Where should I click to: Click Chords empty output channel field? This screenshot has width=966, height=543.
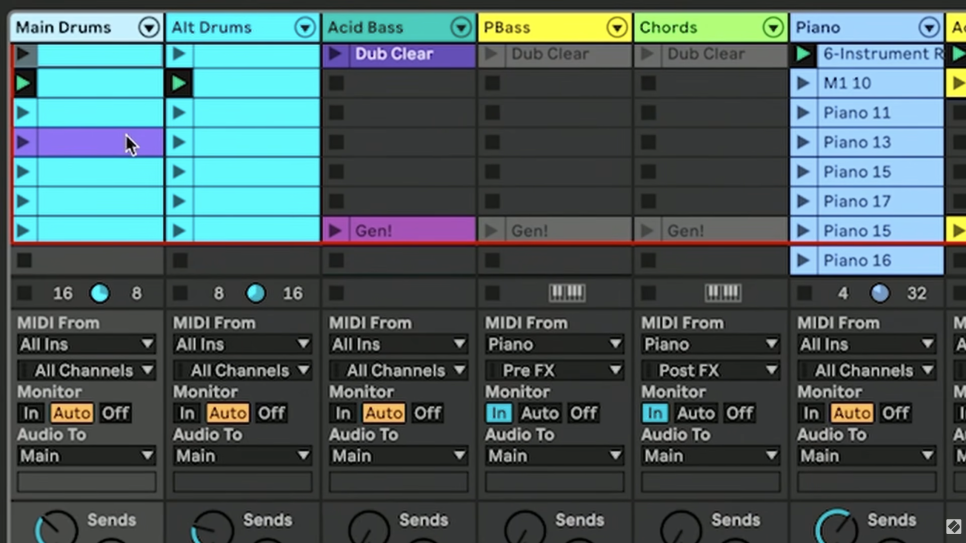coord(710,482)
